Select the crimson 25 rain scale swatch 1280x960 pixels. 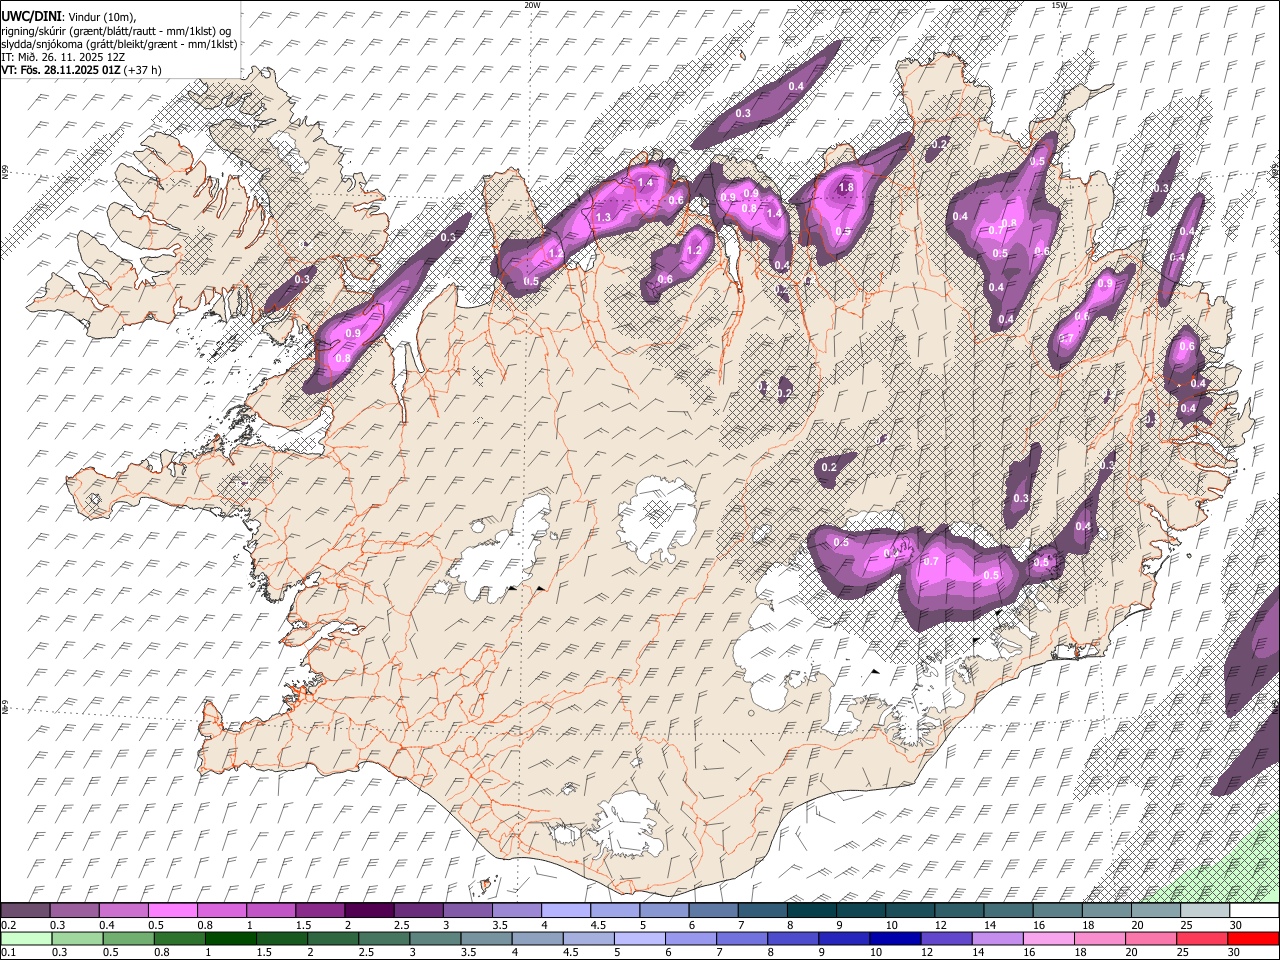(x=1203, y=939)
